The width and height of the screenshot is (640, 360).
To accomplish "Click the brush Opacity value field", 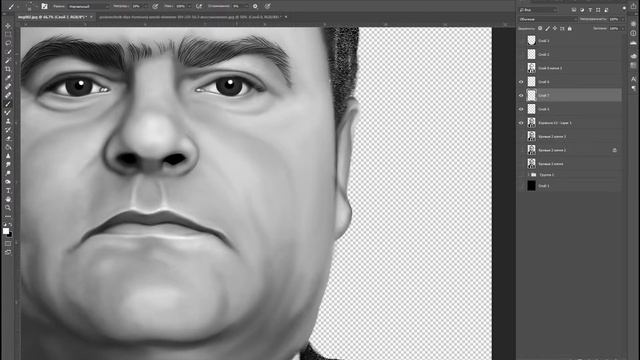I will coord(138,6).
